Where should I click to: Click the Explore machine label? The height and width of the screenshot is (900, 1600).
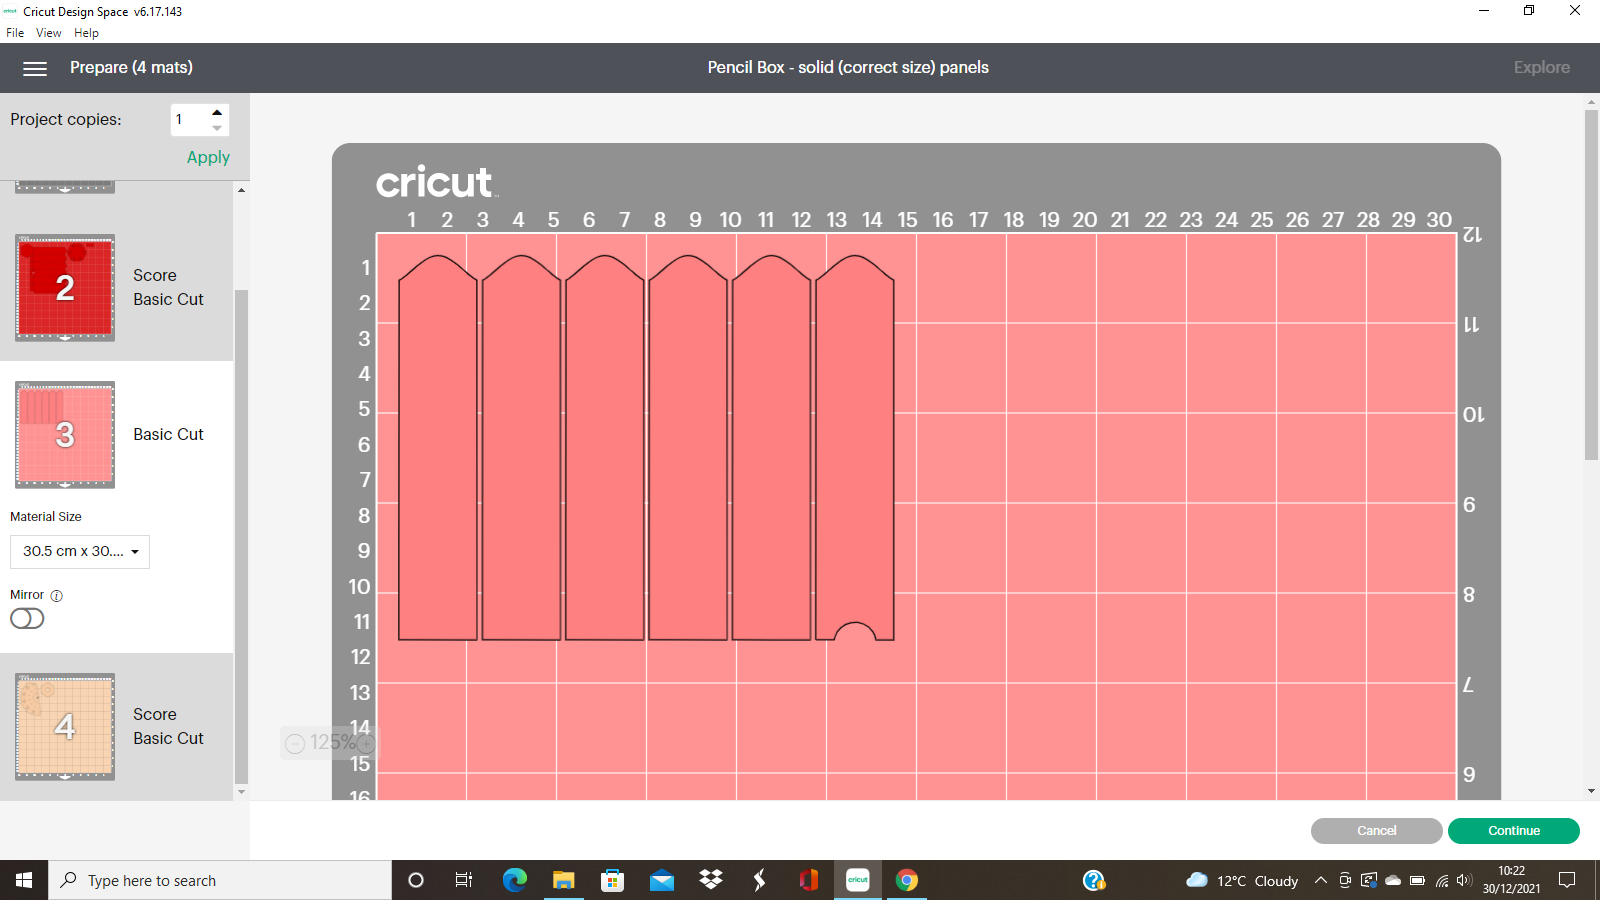(x=1541, y=68)
